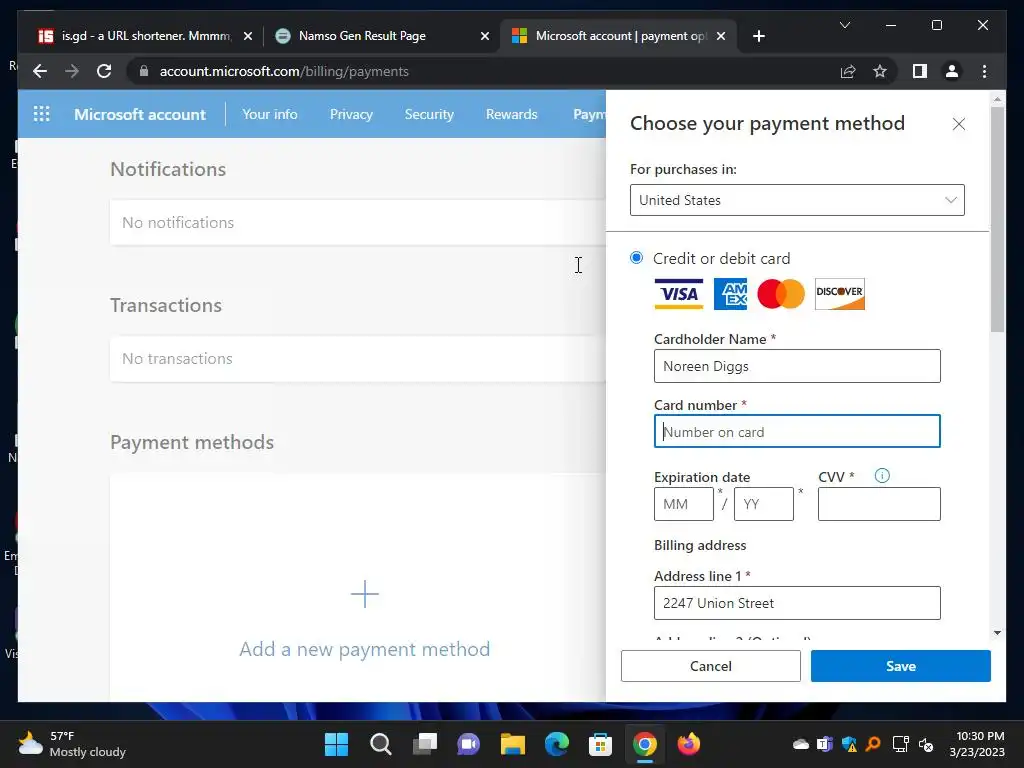Click the CVV info icon
This screenshot has width=1024, height=768.
(x=882, y=475)
